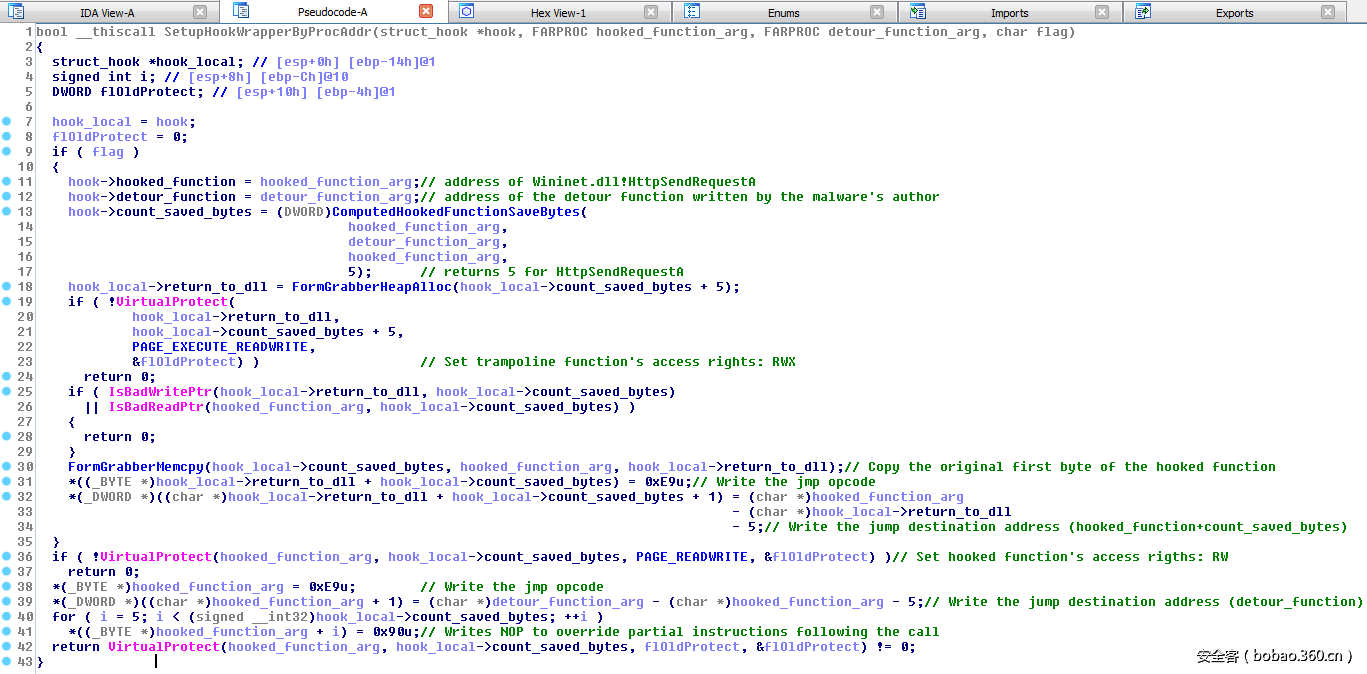Viewport: 1367px width, 674px height.
Task: Click the IsBadWritePtr function name
Action: [160, 391]
